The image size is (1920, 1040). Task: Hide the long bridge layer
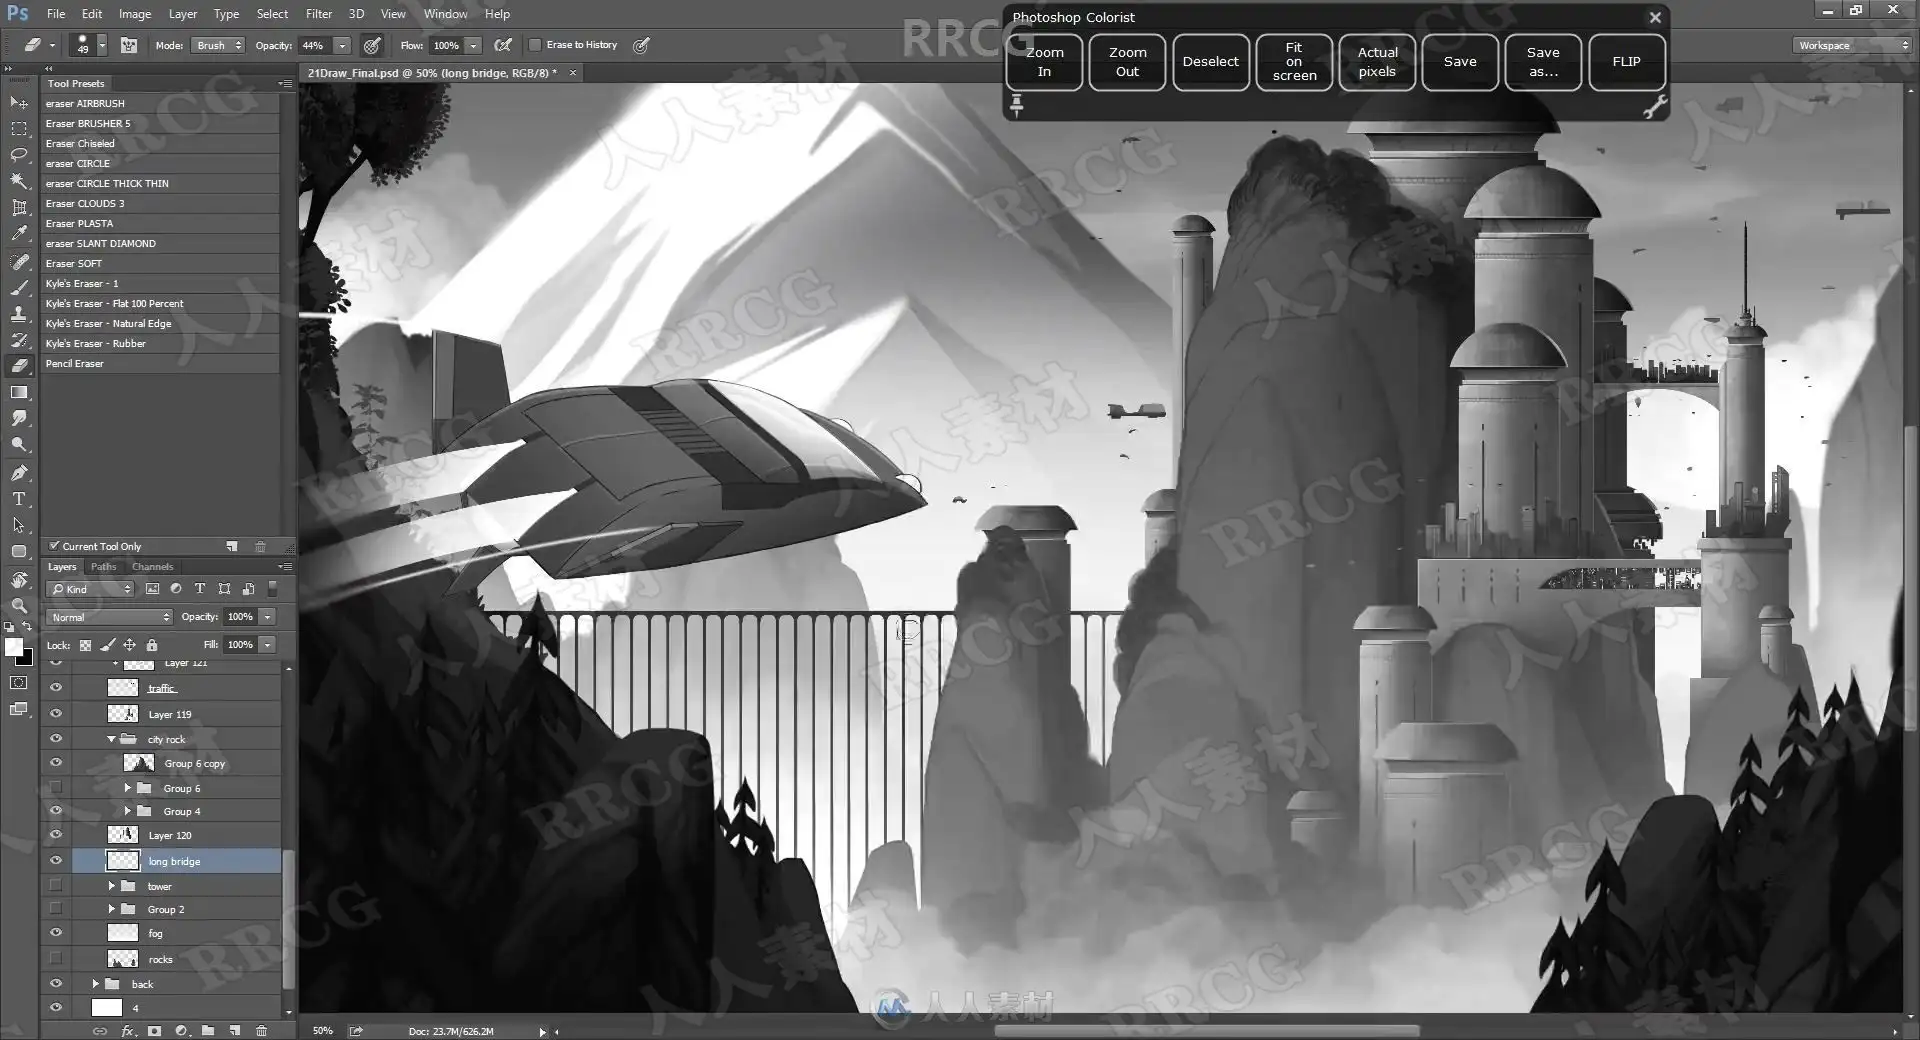pos(56,860)
